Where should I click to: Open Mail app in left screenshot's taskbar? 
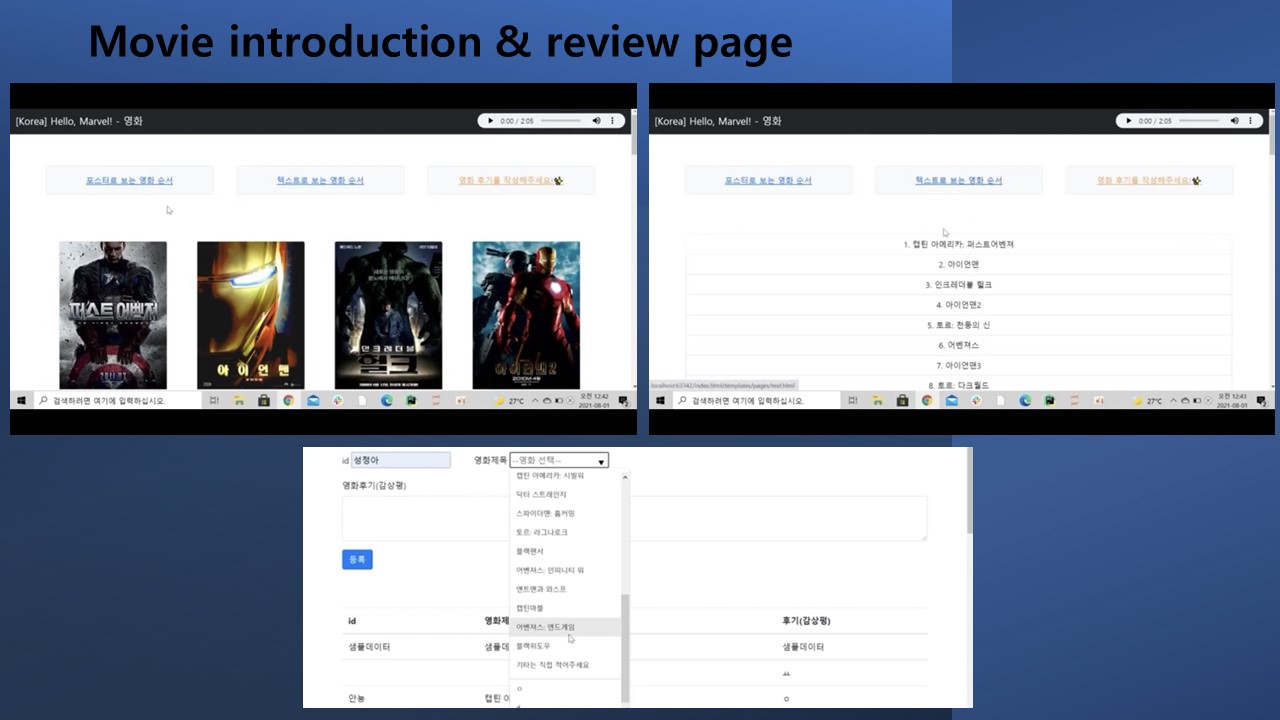click(x=313, y=400)
